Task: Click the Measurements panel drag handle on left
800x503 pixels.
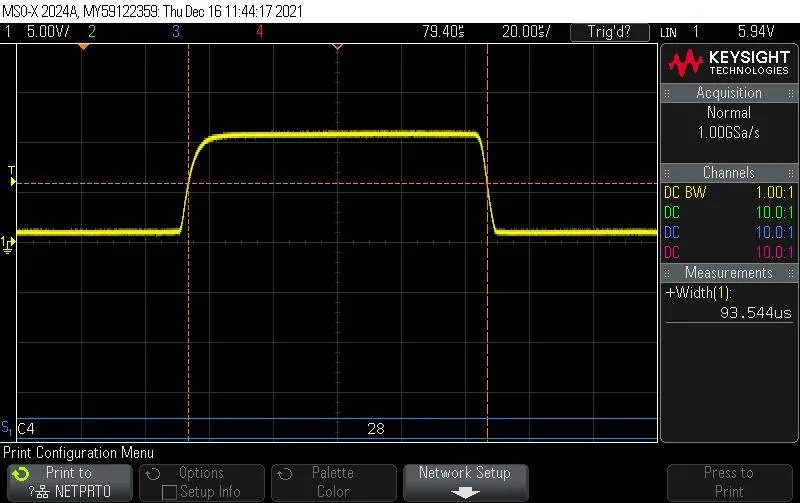Action: (x=667, y=273)
